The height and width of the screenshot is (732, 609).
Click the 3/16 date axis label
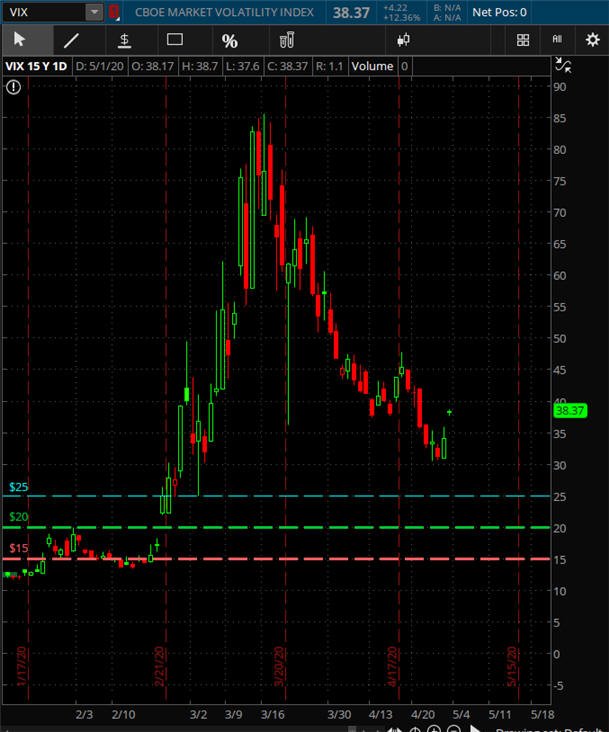point(273,715)
